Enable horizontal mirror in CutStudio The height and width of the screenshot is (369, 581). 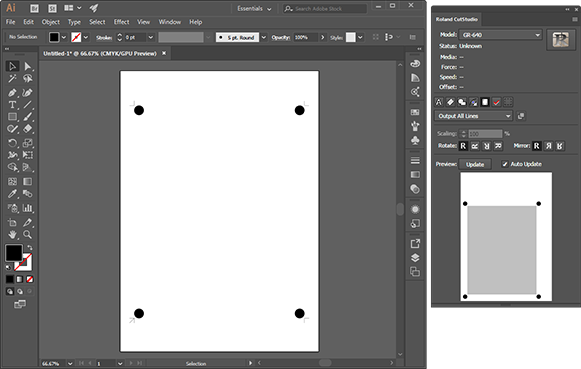point(548,146)
